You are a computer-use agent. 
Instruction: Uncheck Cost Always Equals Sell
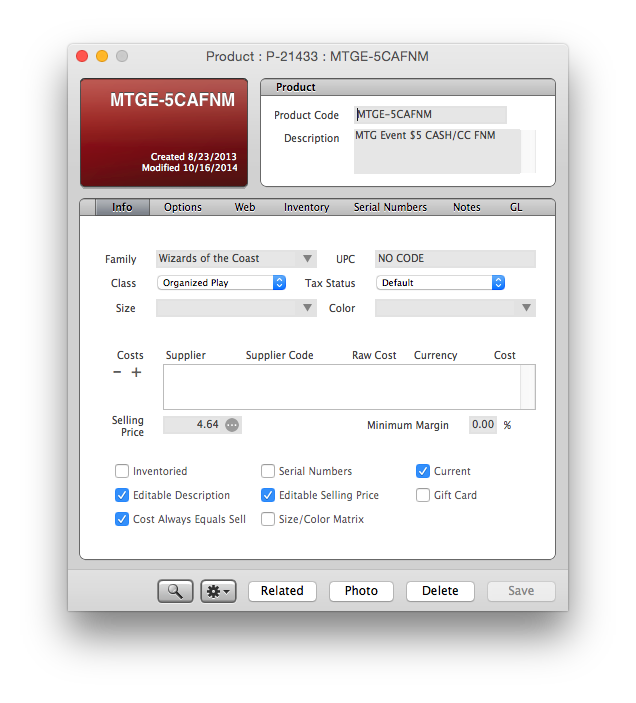pyautogui.click(x=122, y=519)
